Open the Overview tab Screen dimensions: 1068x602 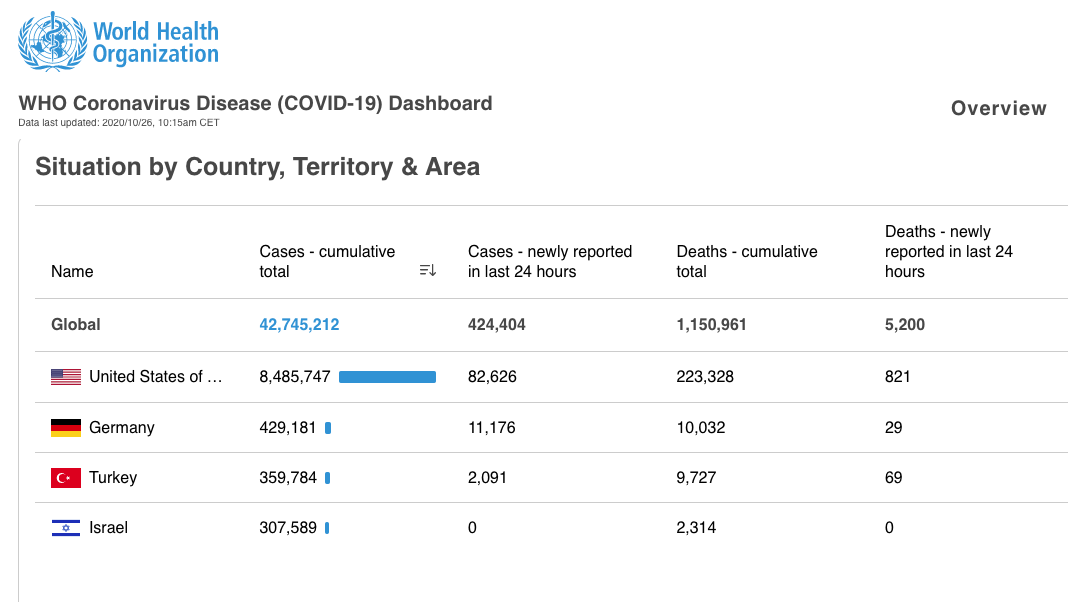tap(999, 108)
